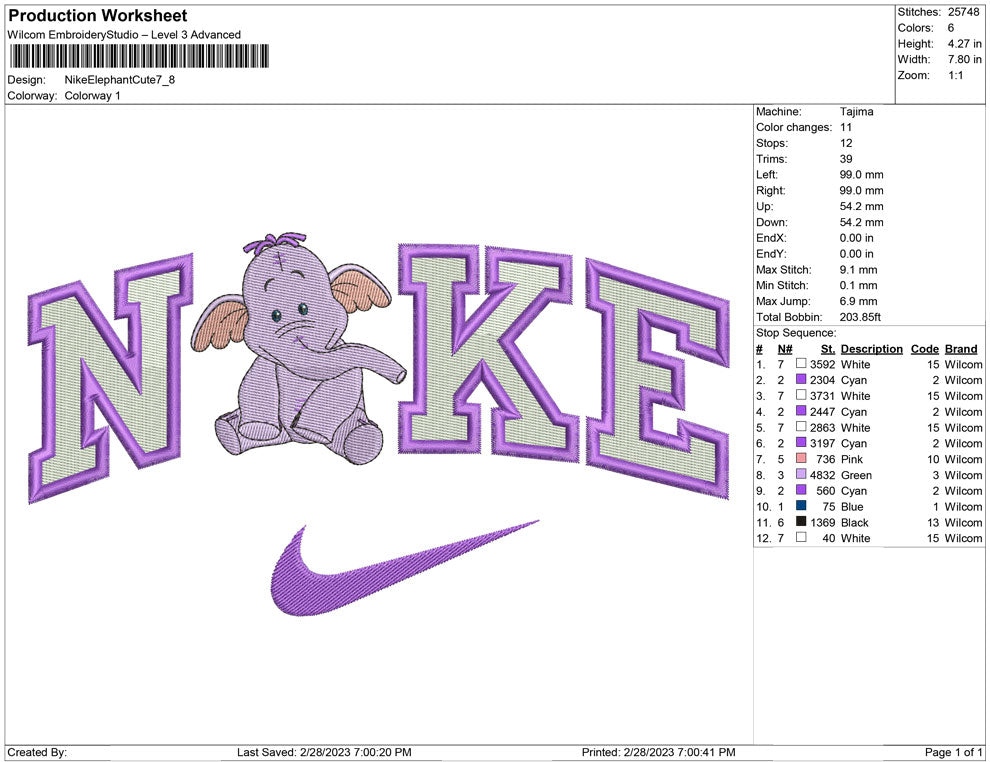Click the blue swatch in stop 10

[x=801, y=506]
